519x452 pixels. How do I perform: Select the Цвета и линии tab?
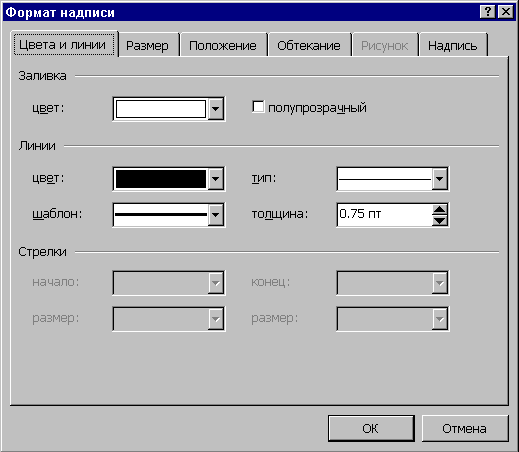click(63, 45)
